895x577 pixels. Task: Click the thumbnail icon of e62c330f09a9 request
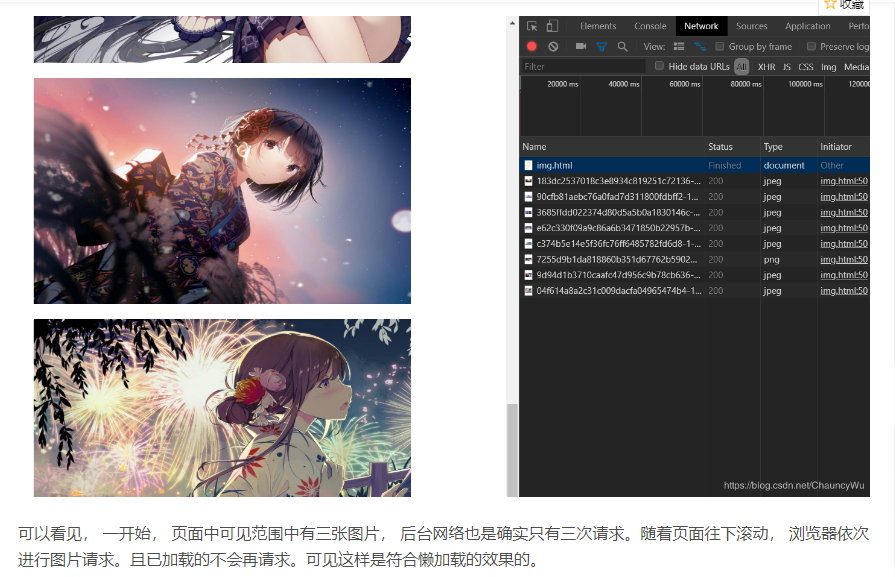point(529,228)
